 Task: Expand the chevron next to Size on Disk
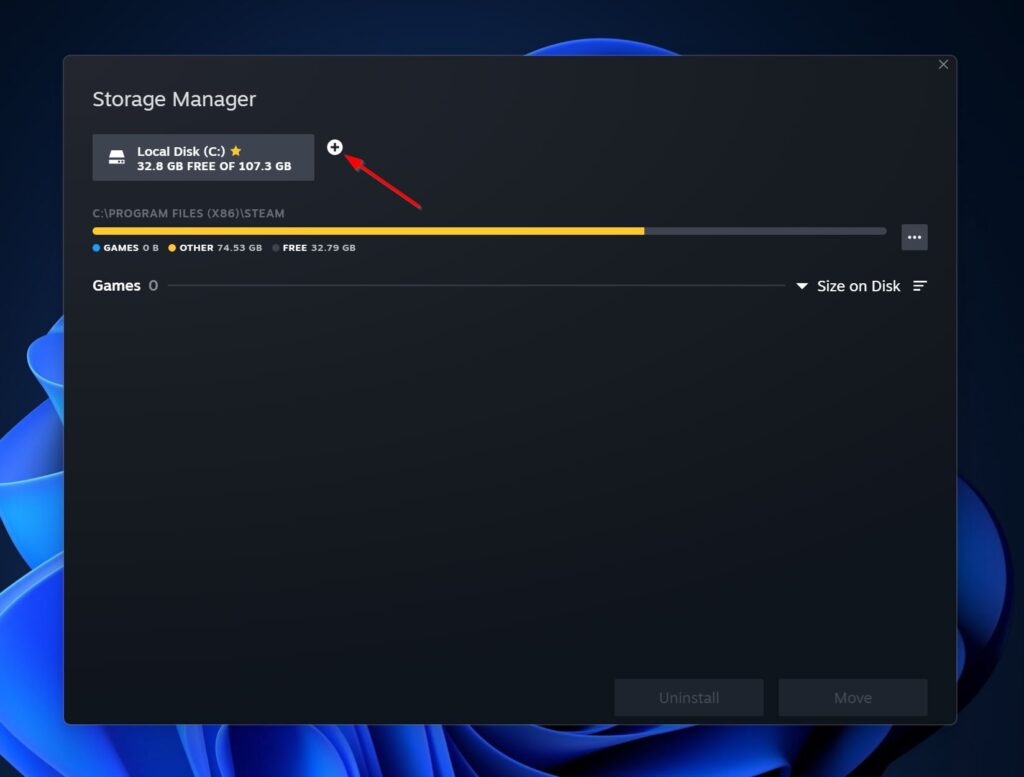802,286
